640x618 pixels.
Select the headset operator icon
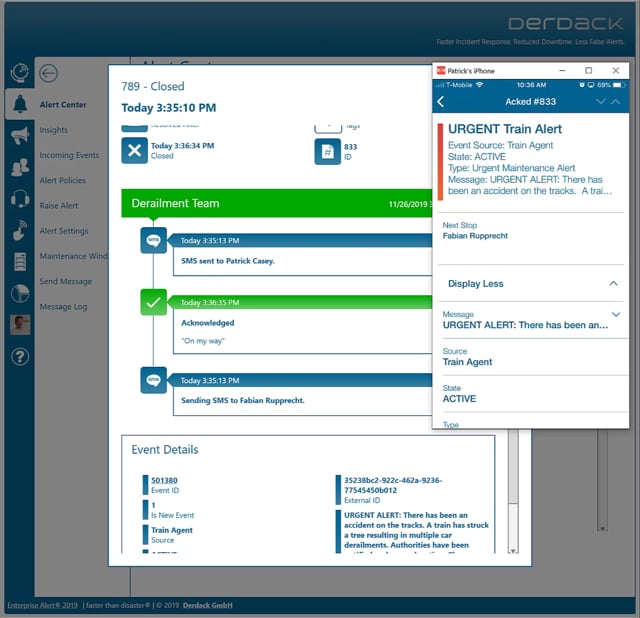(x=20, y=198)
